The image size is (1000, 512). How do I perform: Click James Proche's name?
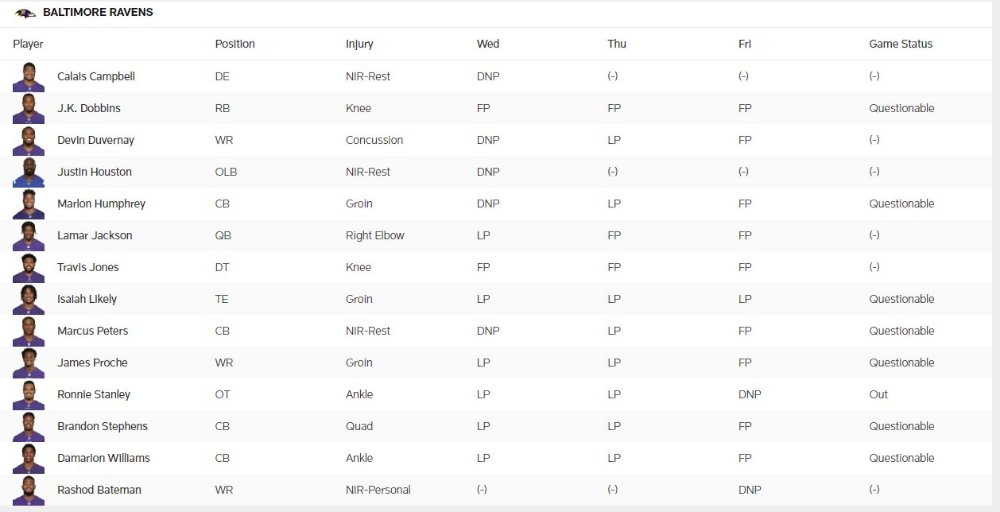coord(92,363)
